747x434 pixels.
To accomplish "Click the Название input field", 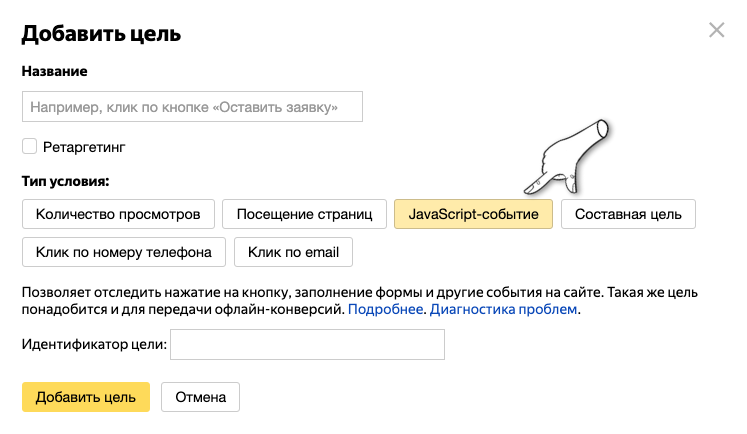I will pyautogui.click(x=192, y=106).
